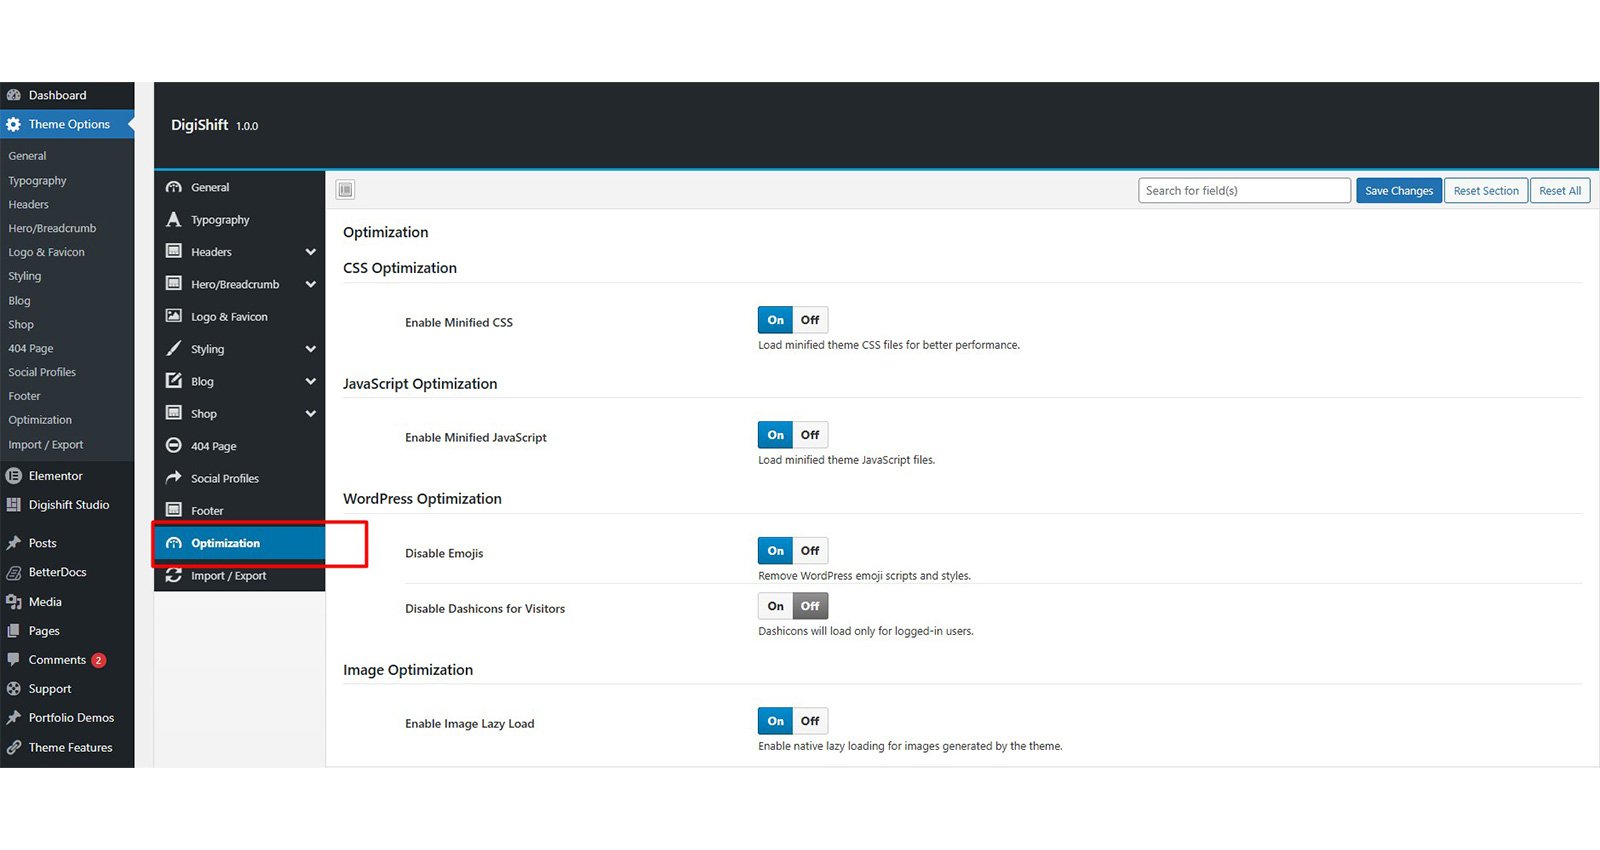Switch Disable Dashicons for Visitors to On
1600x850 pixels.
[775, 606]
